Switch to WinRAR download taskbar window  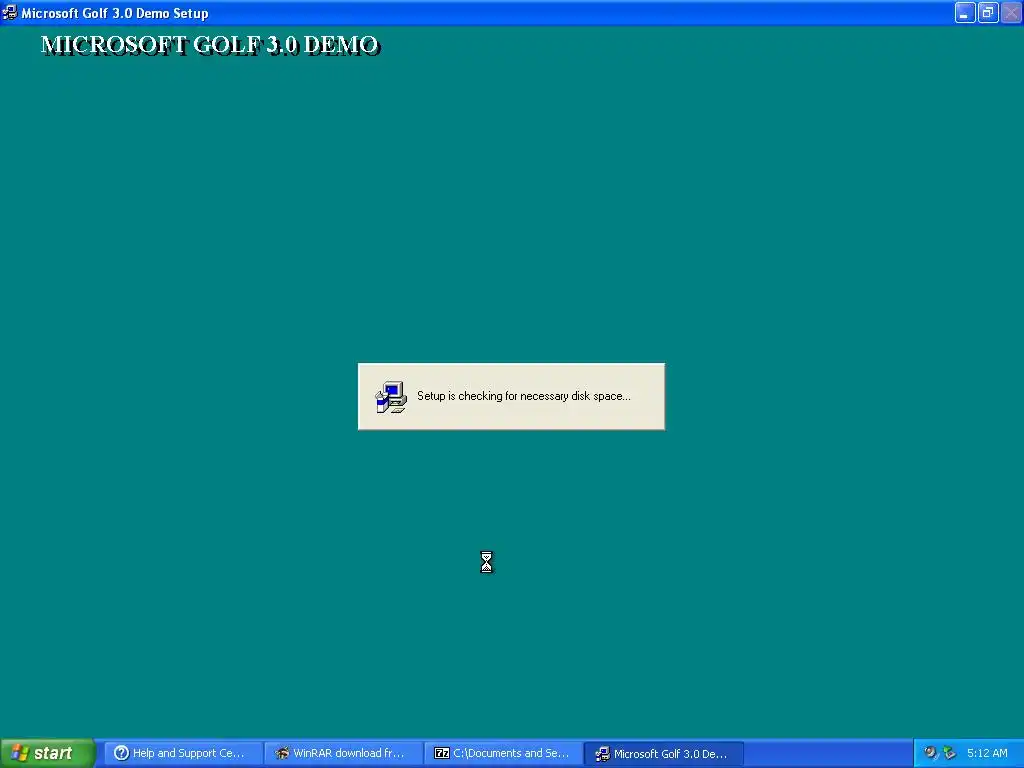coord(344,753)
